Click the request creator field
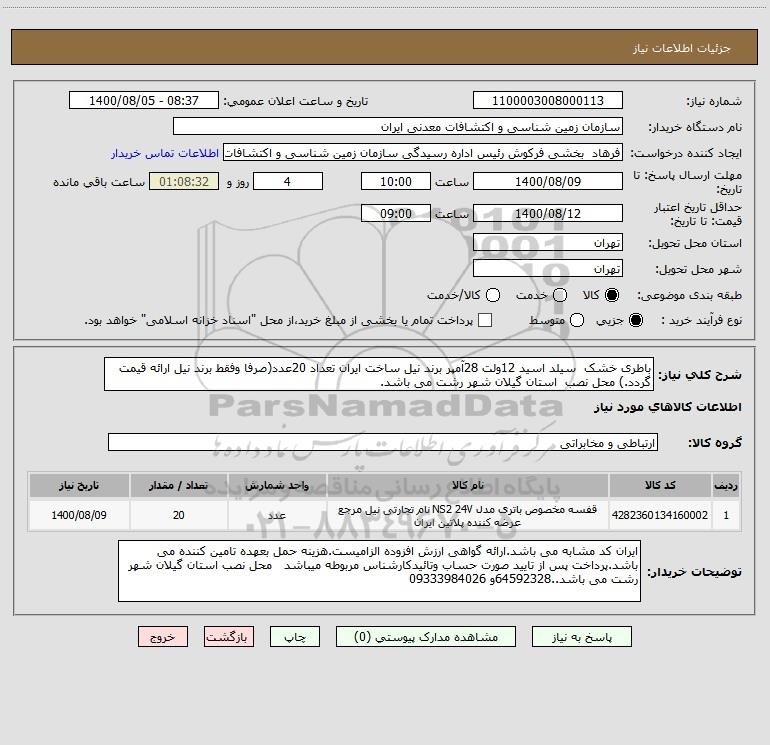Screen dimensions: 770x745 423,152
